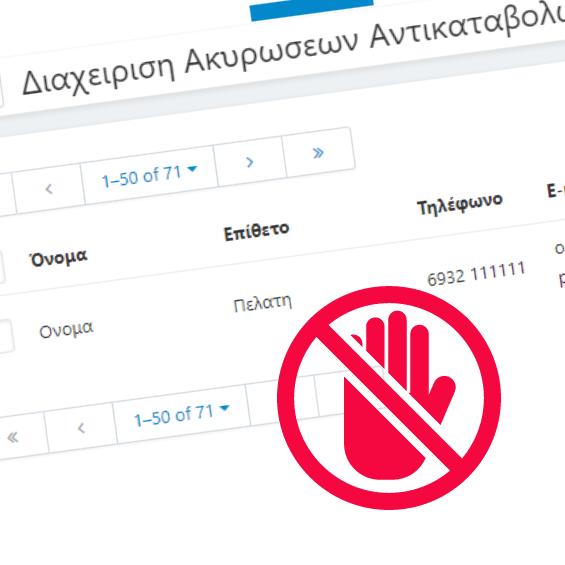Screen dimensions: 565x565
Task: Sort by the Επίθετο column header
Action: coord(256,231)
